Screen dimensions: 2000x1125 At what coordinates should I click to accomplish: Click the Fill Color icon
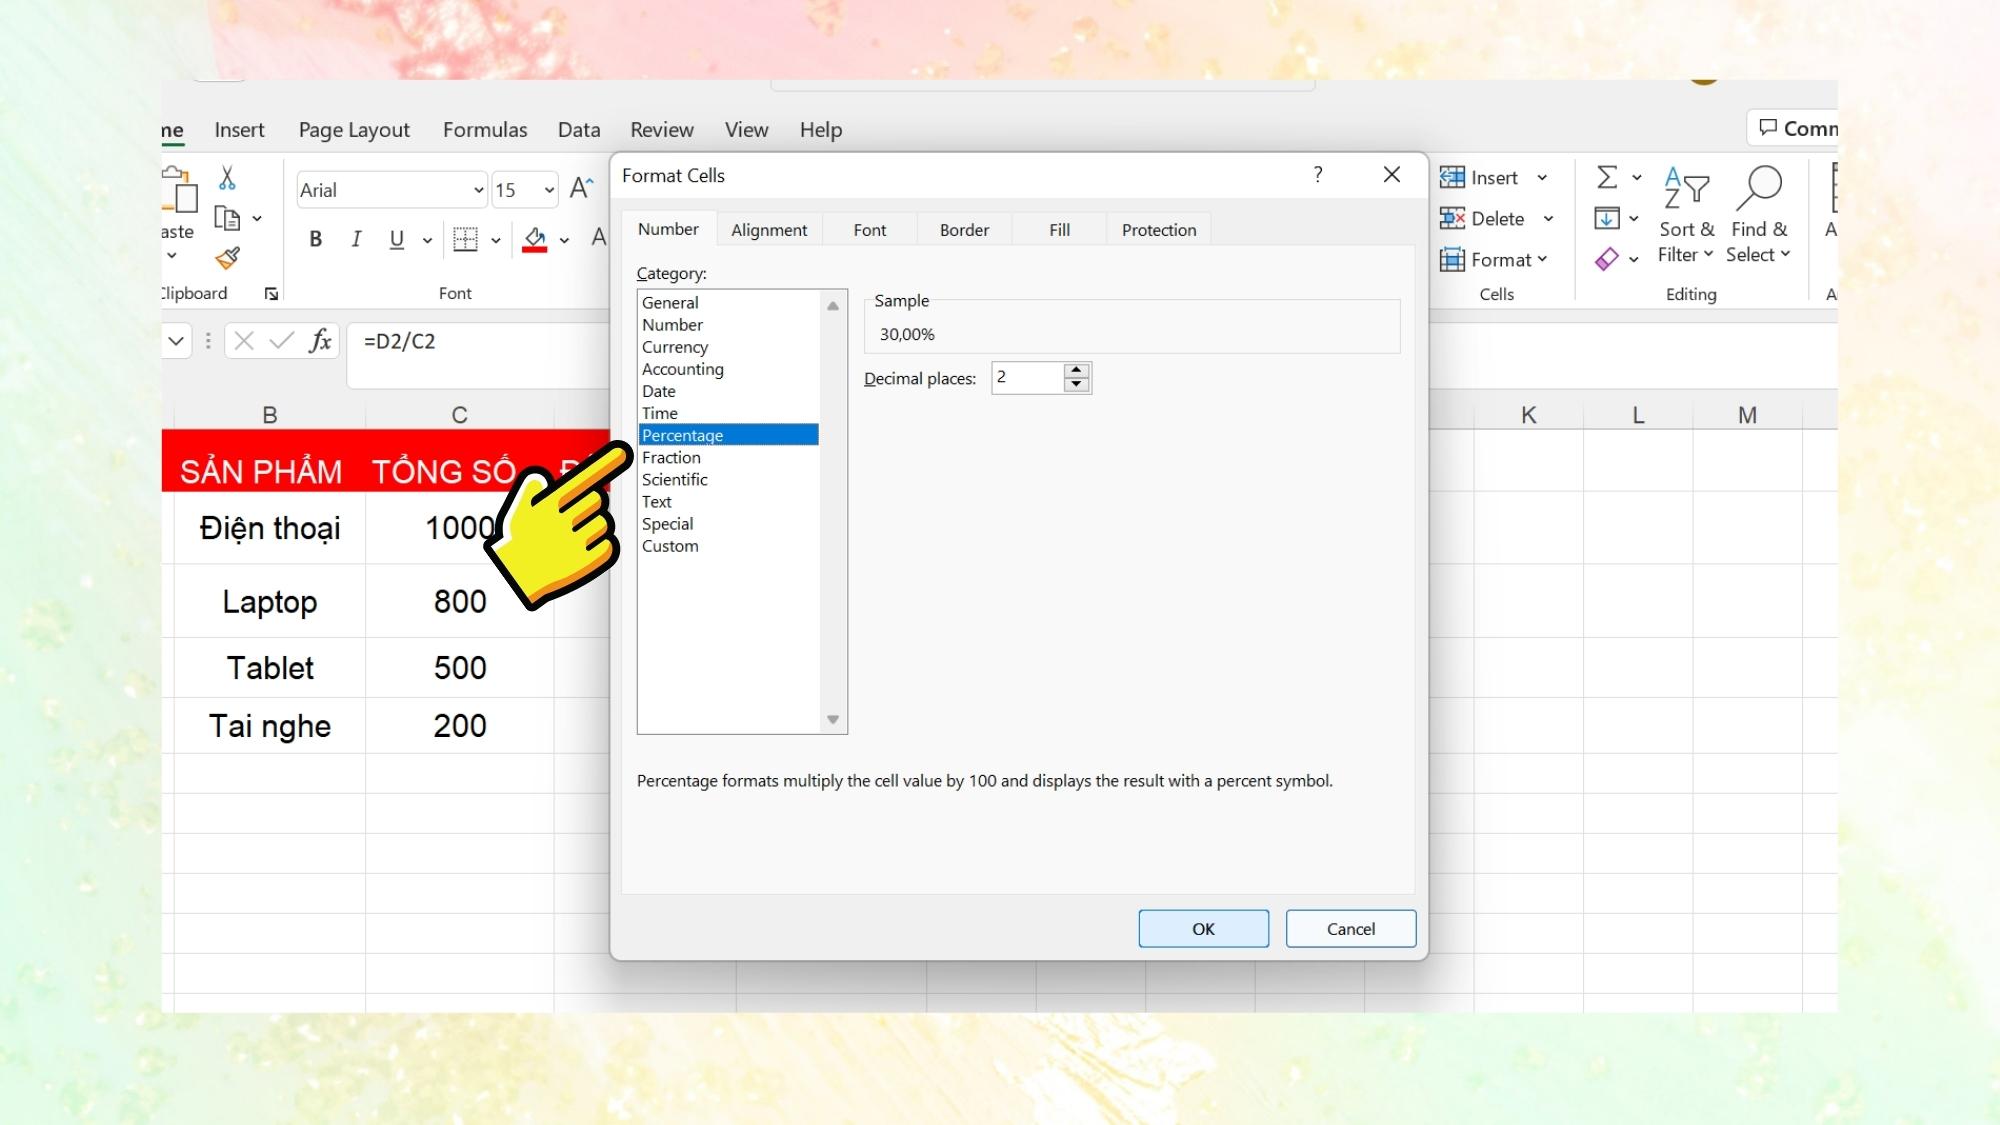[x=534, y=239]
